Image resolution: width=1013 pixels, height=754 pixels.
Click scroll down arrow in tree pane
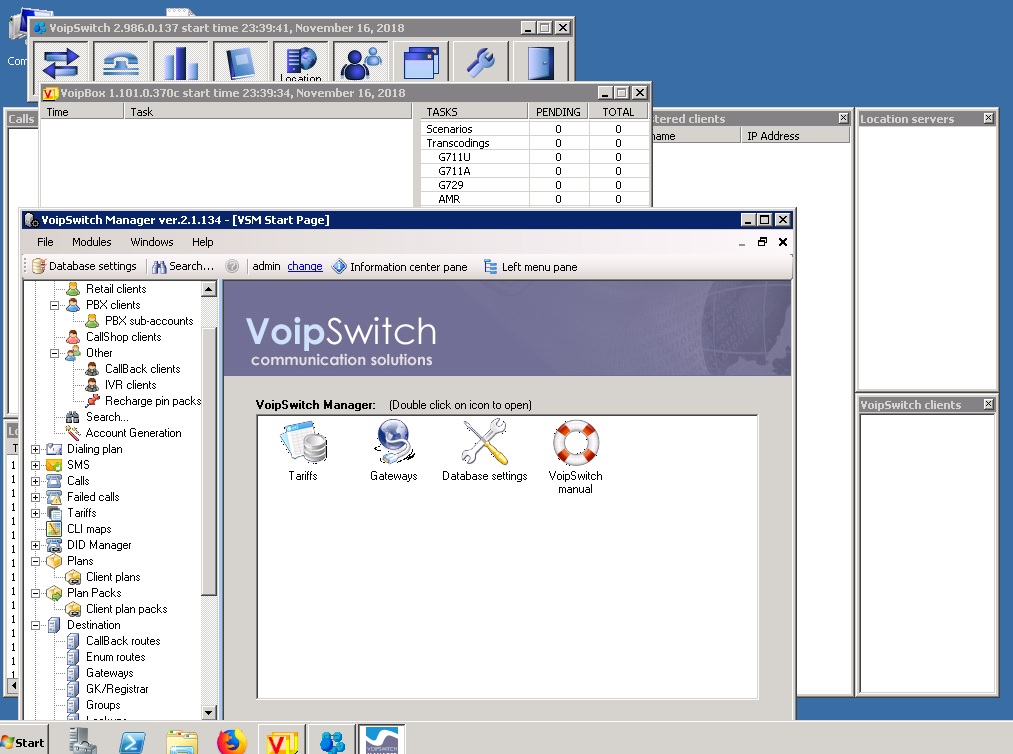coord(209,713)
